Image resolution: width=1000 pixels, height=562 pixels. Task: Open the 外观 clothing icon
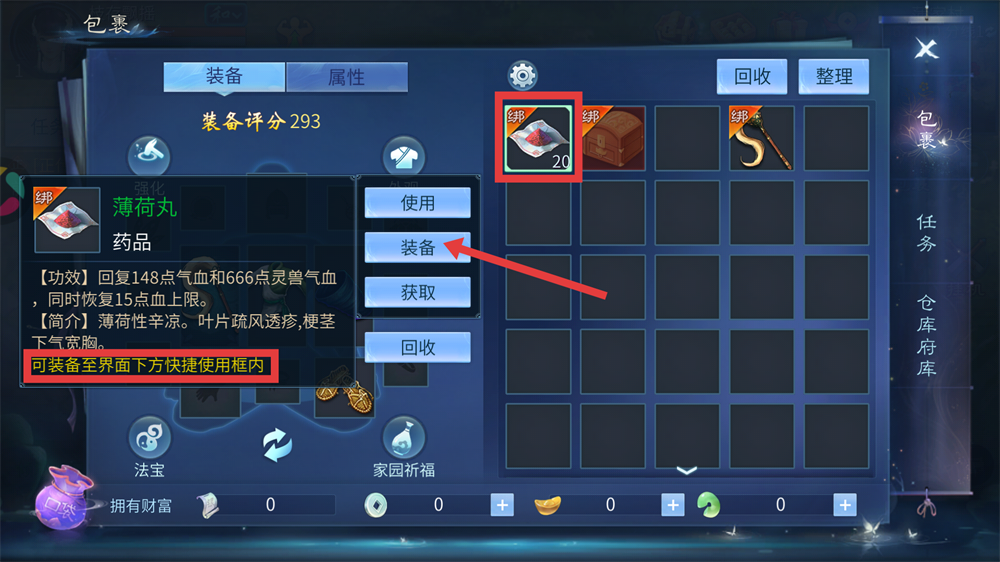coord(404,156)
